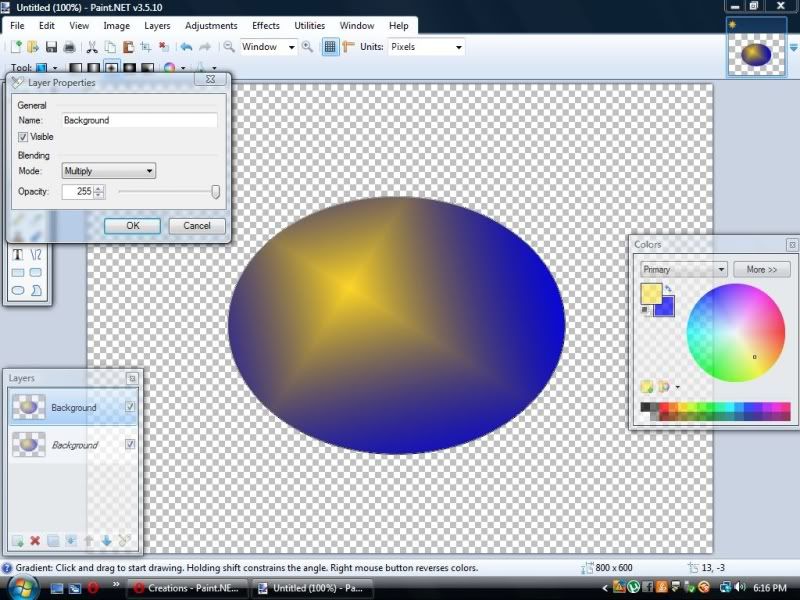Screen dimensions: 800x600
Task: Toggle visibility of the bottom italic Background layer
Action: click(130, 444)
